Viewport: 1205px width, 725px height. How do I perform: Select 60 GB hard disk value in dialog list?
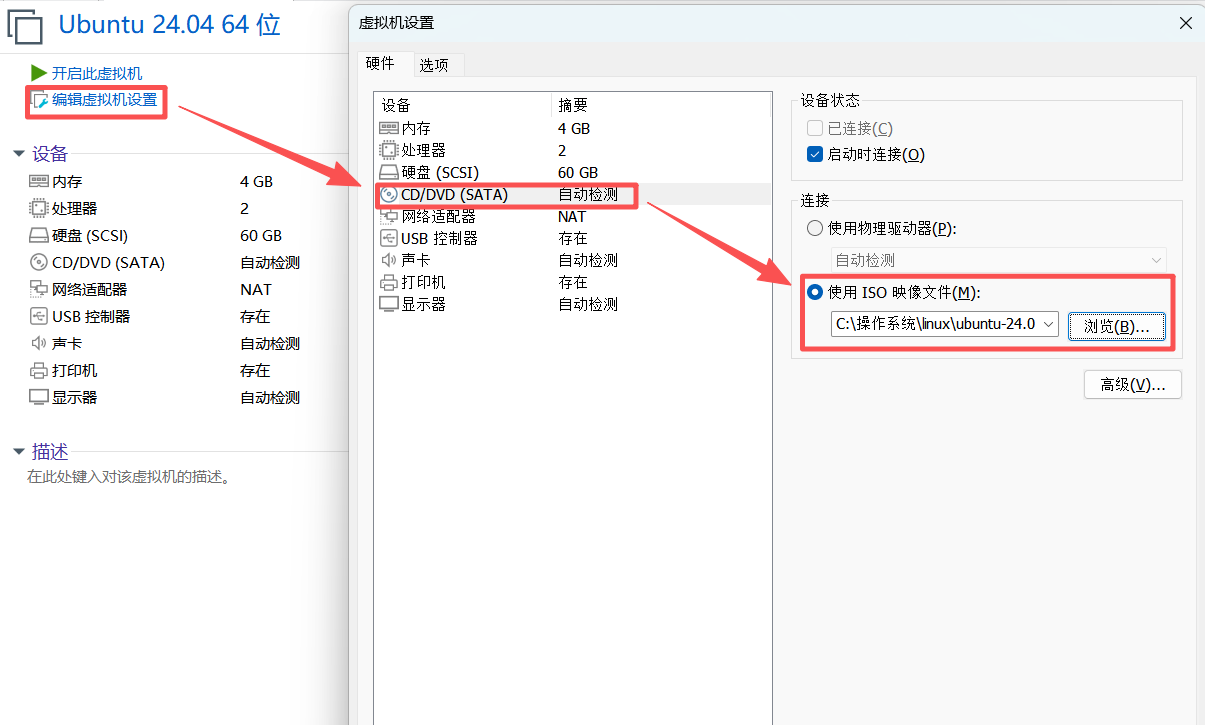pyautogui.click(x=578, y=172)
